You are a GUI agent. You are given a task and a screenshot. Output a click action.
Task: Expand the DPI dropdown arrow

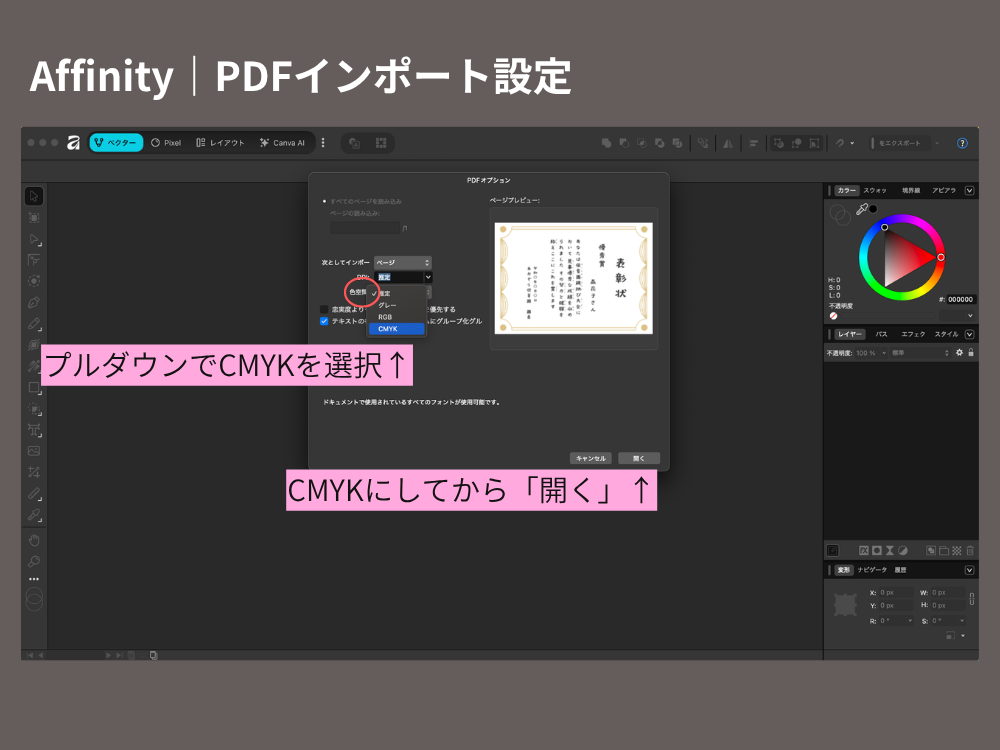[x=428, y=277]
